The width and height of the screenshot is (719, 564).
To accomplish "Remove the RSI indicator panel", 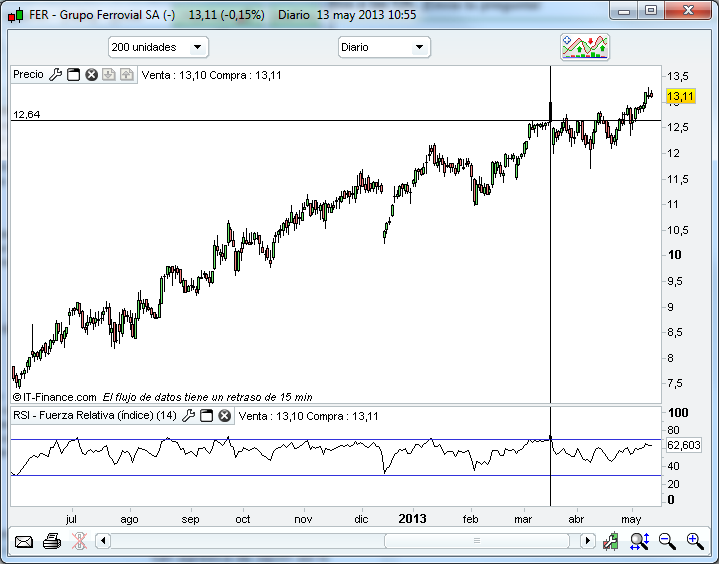I will click(224, 415).
